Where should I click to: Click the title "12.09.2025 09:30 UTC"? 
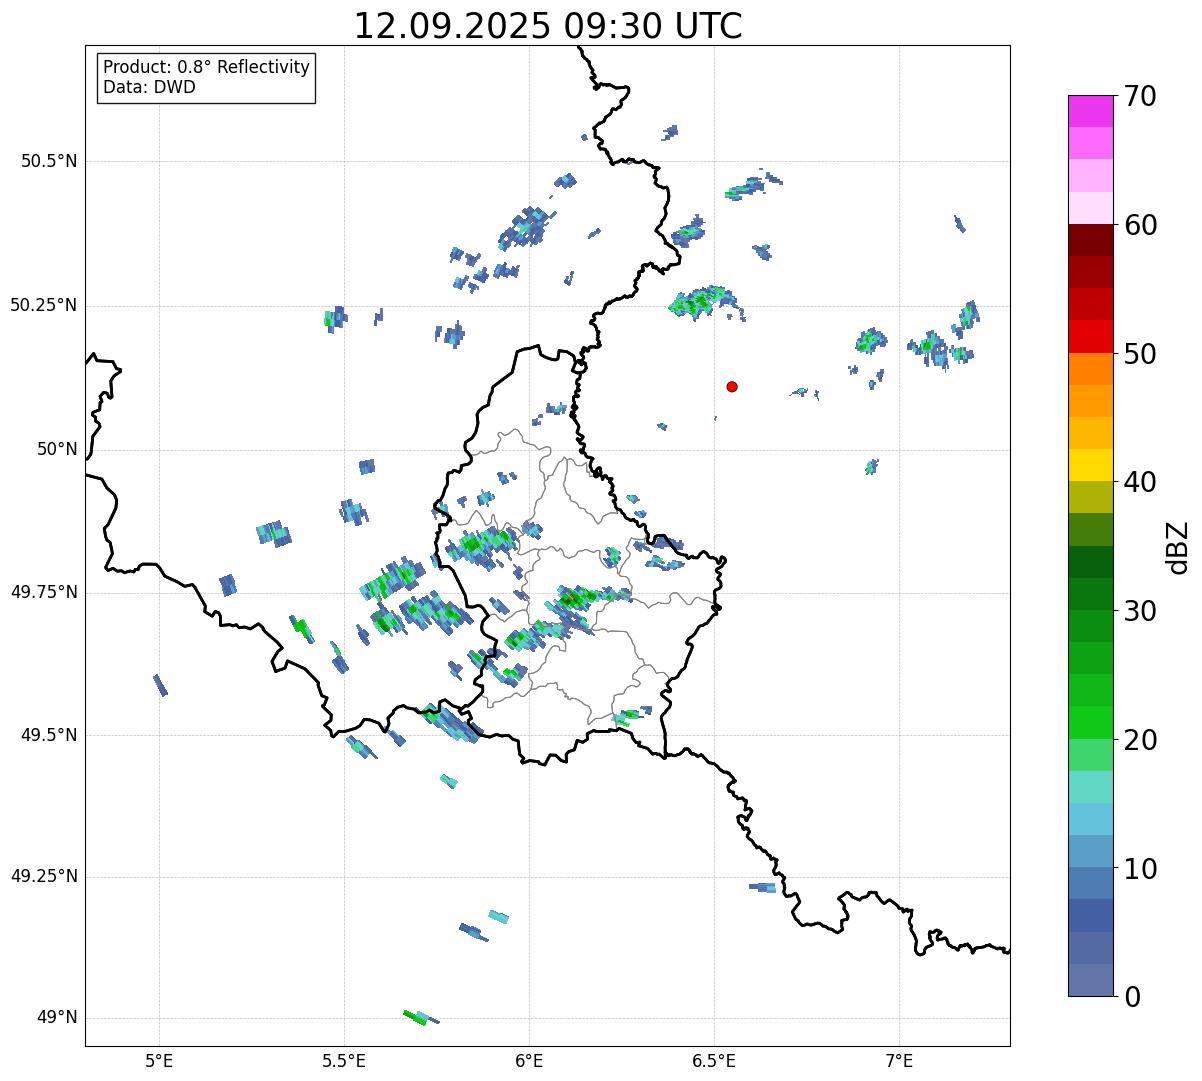tap(548, 26)
